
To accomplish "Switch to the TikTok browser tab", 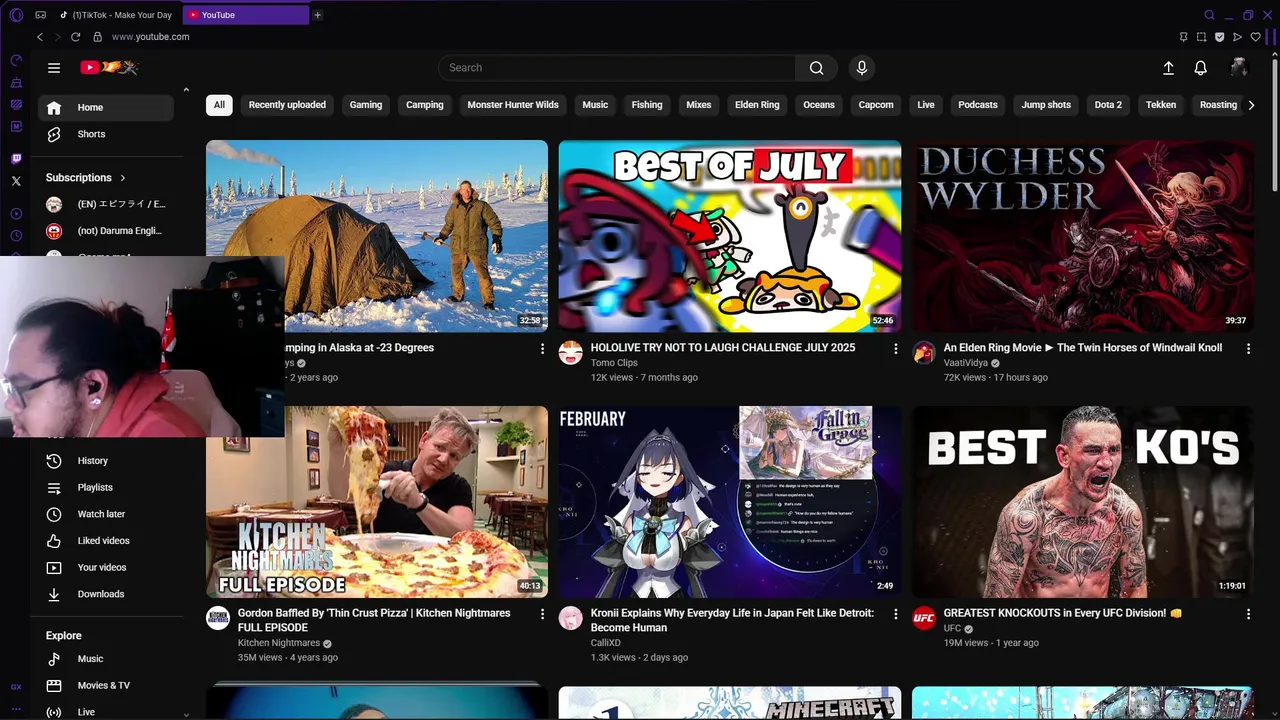I will (117, 15).
